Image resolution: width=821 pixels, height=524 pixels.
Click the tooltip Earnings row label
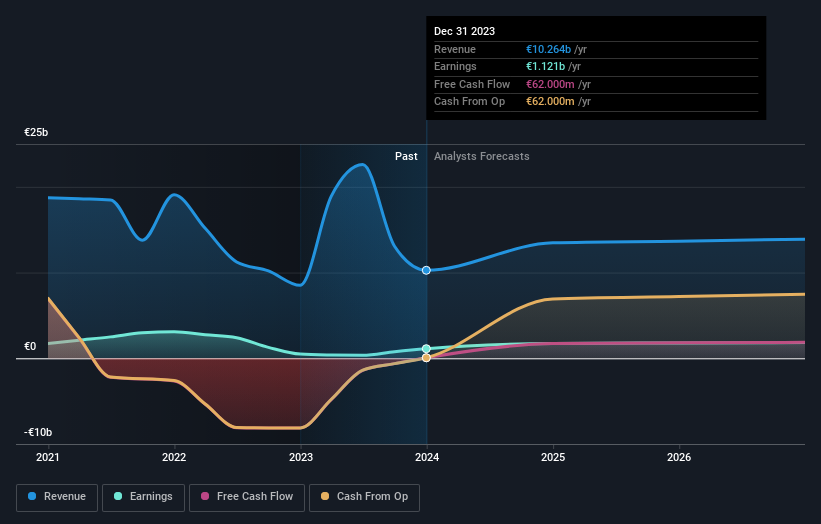tap(456, 66)
